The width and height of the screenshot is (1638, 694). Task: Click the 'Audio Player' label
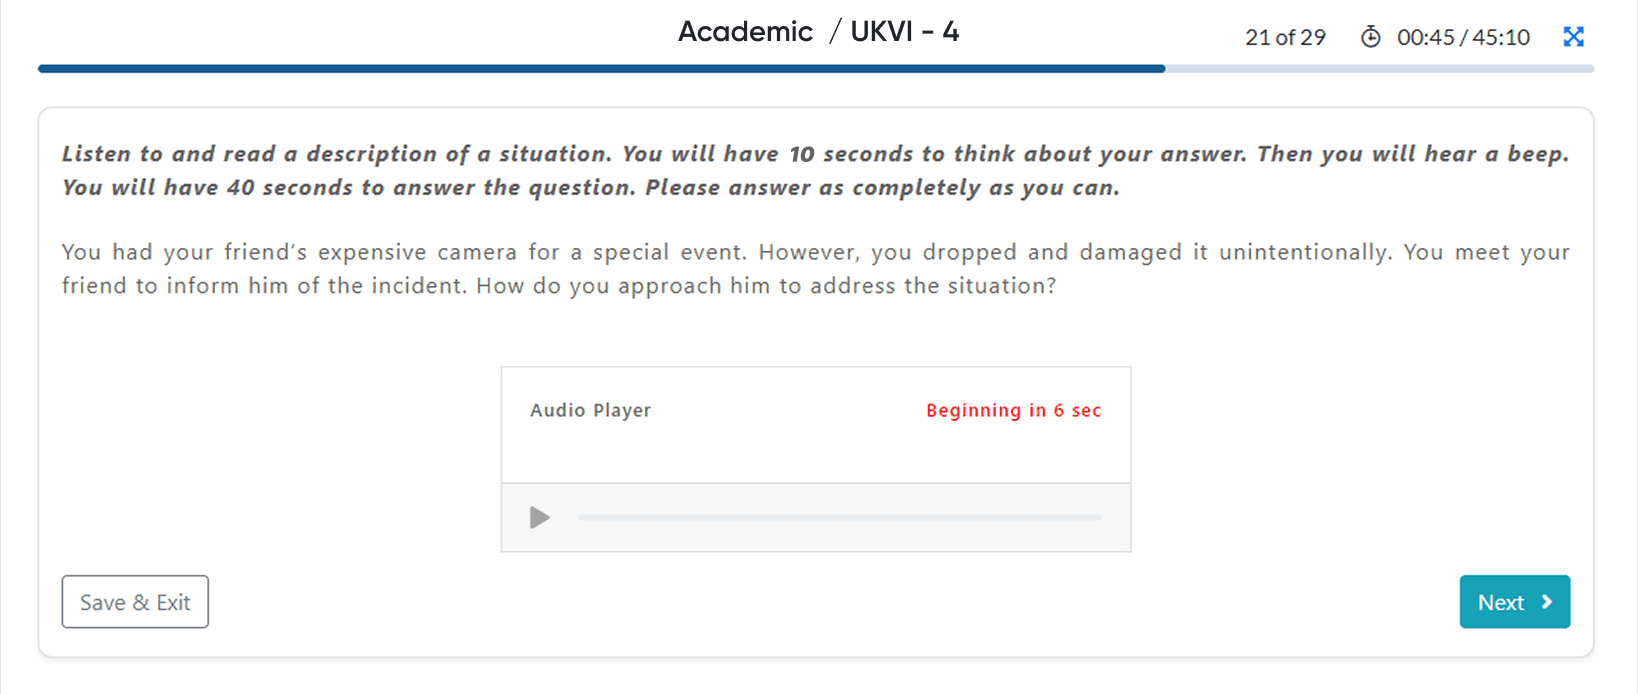pos(590,410)
